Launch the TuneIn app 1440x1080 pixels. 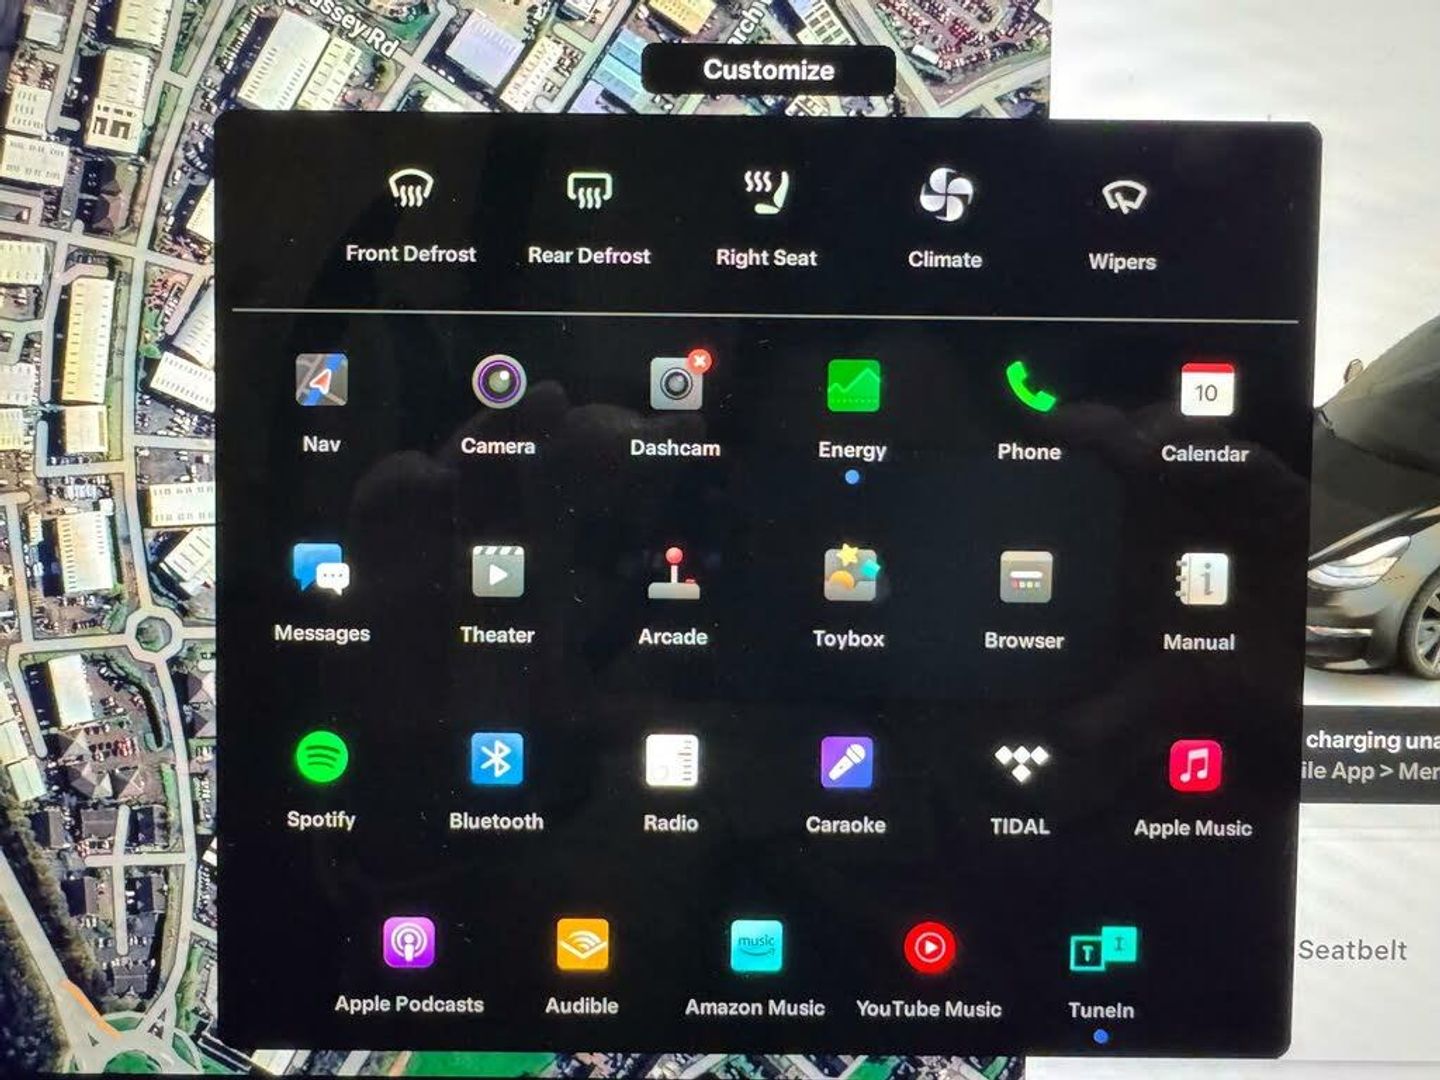pos(1102,972)
